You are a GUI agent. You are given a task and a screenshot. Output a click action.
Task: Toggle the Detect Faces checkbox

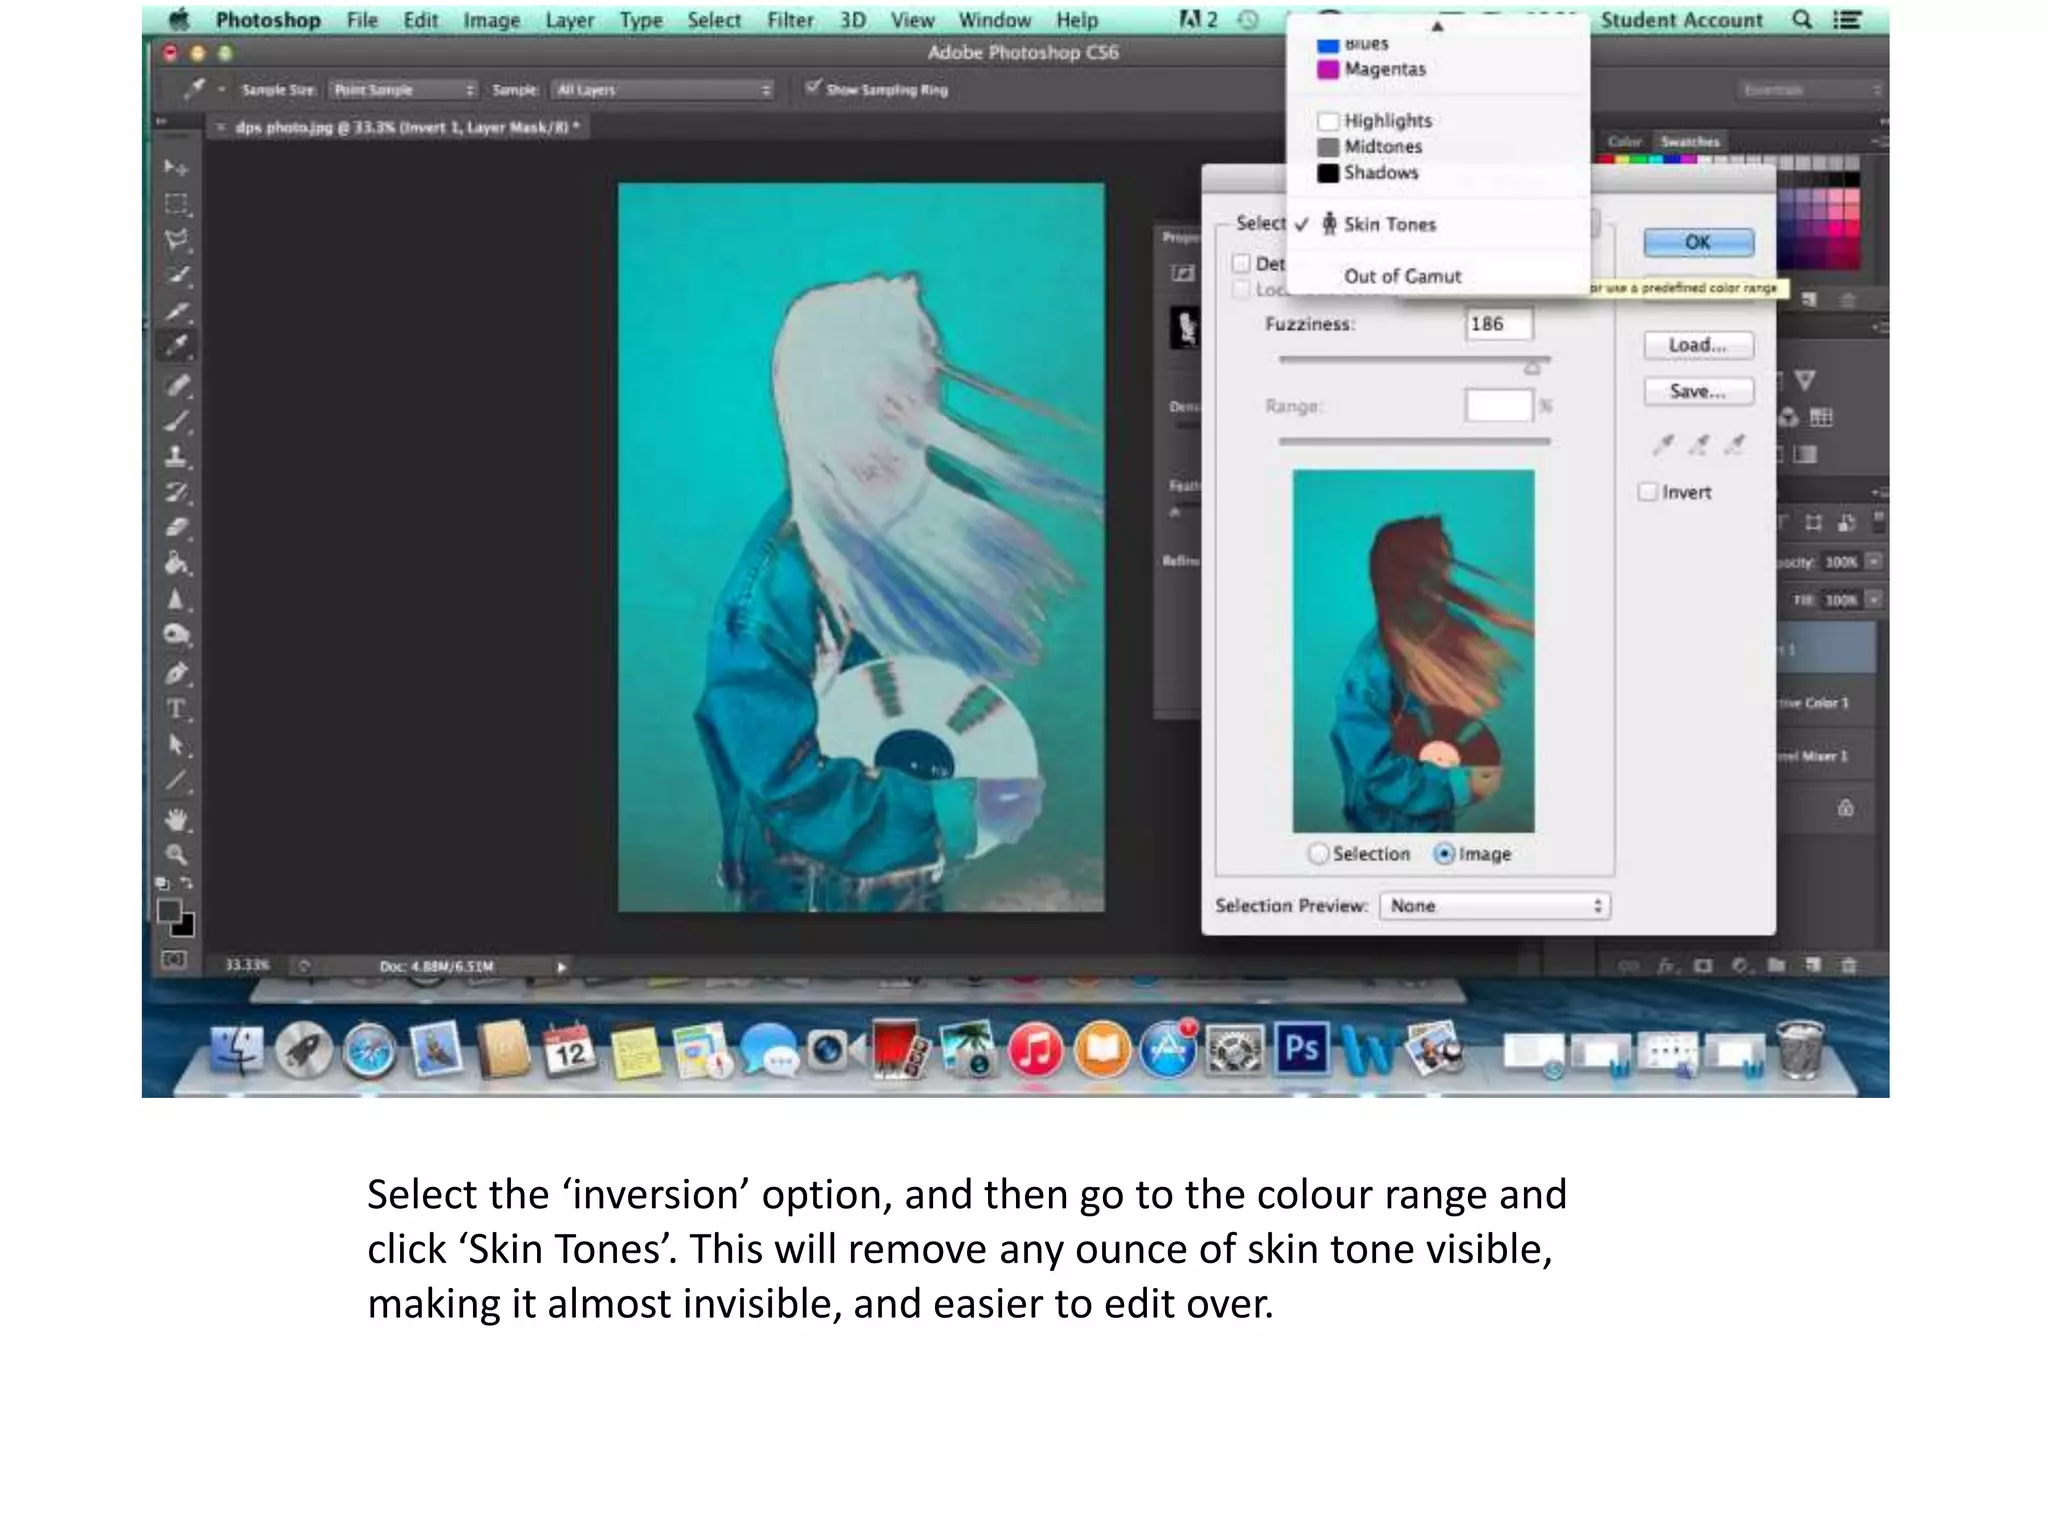pos(1242,263)
